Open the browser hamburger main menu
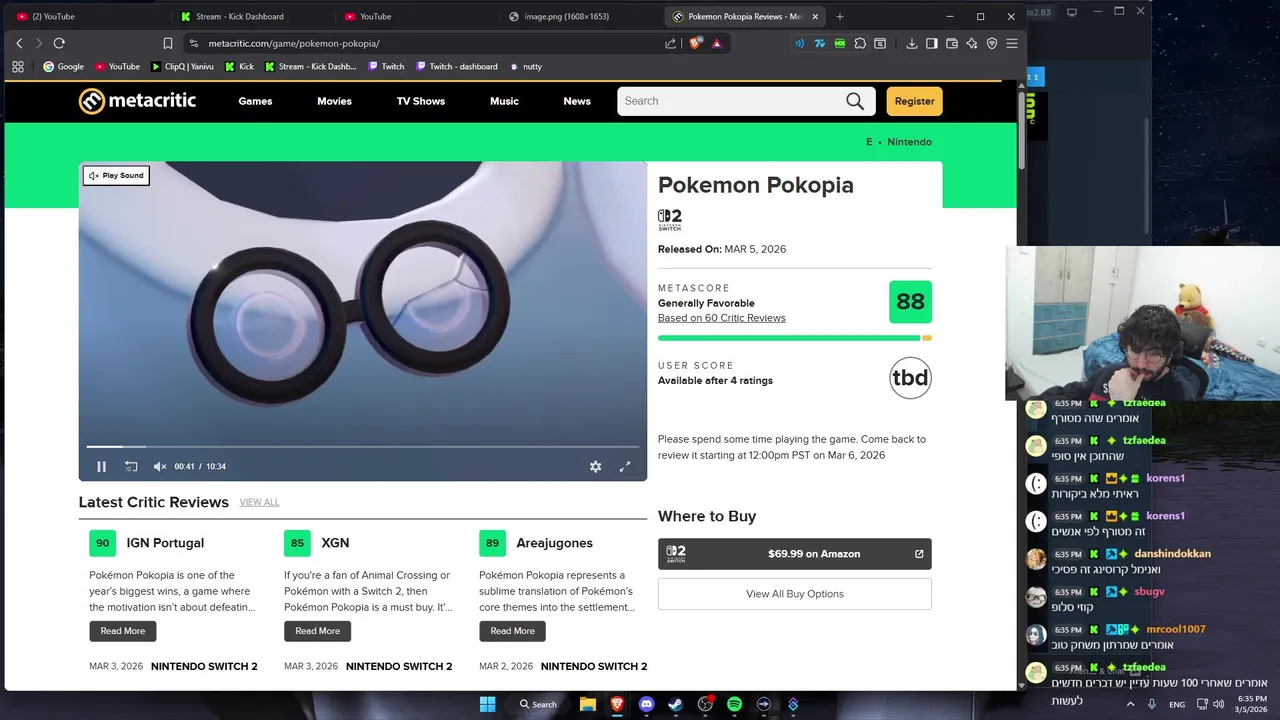1280x720 pixels. 1012,43
